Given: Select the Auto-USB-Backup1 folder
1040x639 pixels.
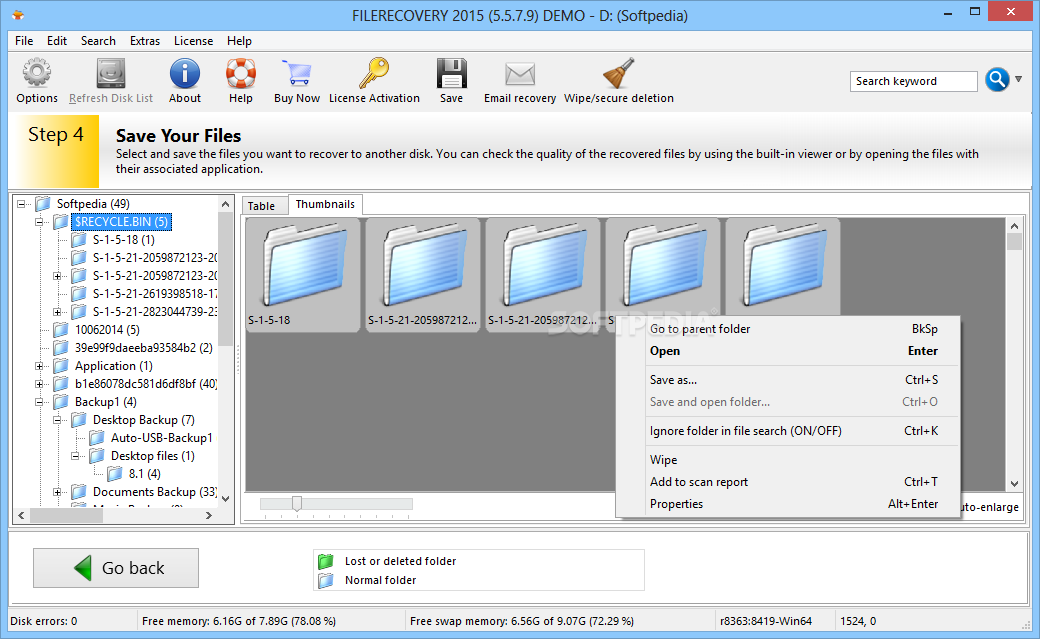Looking at the screenshot, I should click(161, 438).
